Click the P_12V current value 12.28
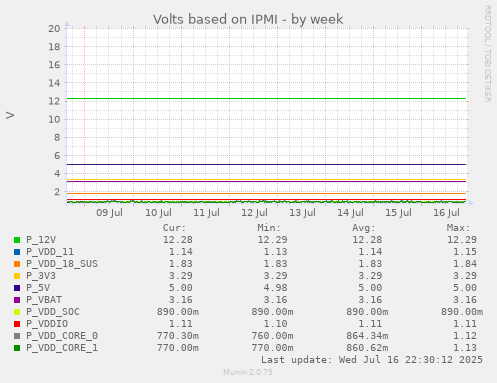This screenshot has width=497, height=383. (178, 240)
